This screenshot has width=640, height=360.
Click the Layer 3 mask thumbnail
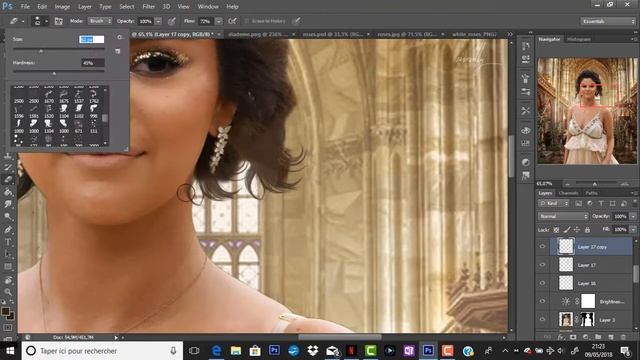[587, 320]
